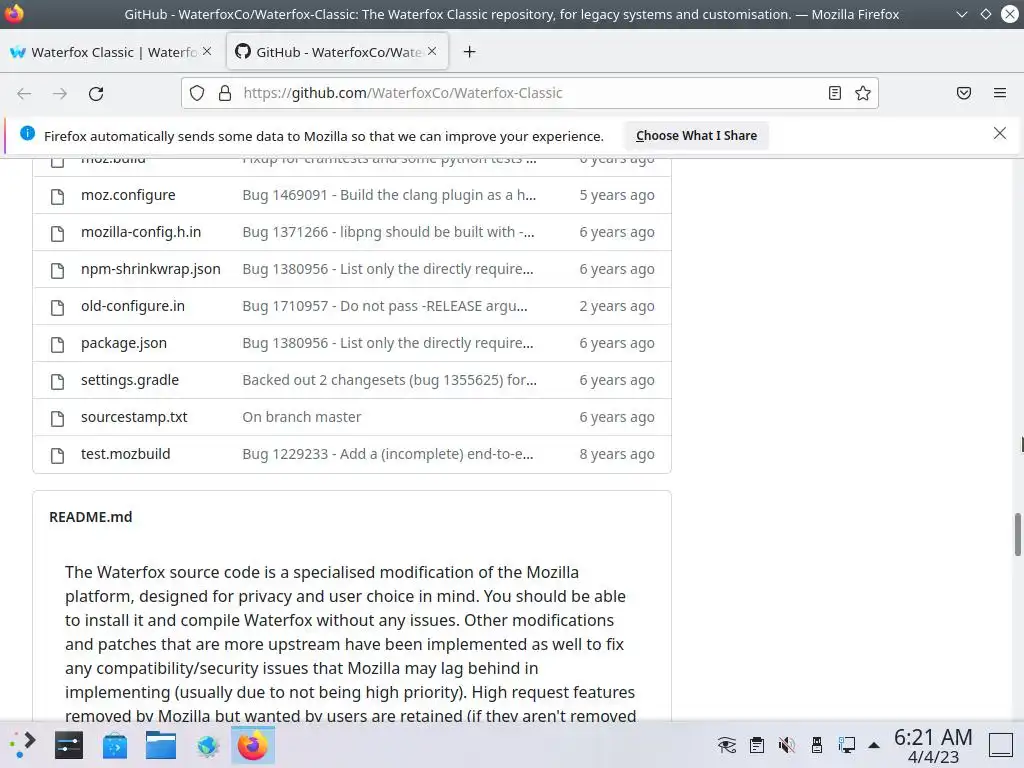1024x768 pixels.
Task: Click the page vertical scrollbar thumb
Action: [x=1017, y=534]
